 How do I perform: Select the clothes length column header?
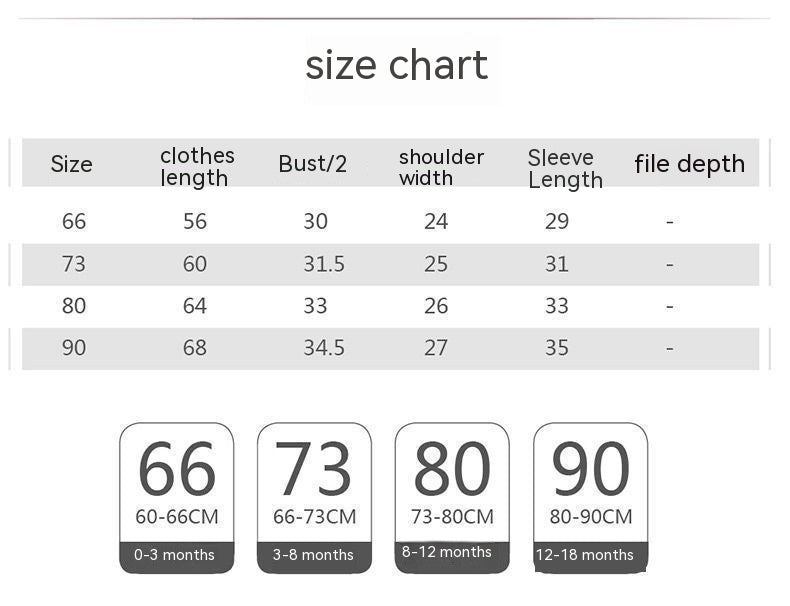tap(196, 166)
